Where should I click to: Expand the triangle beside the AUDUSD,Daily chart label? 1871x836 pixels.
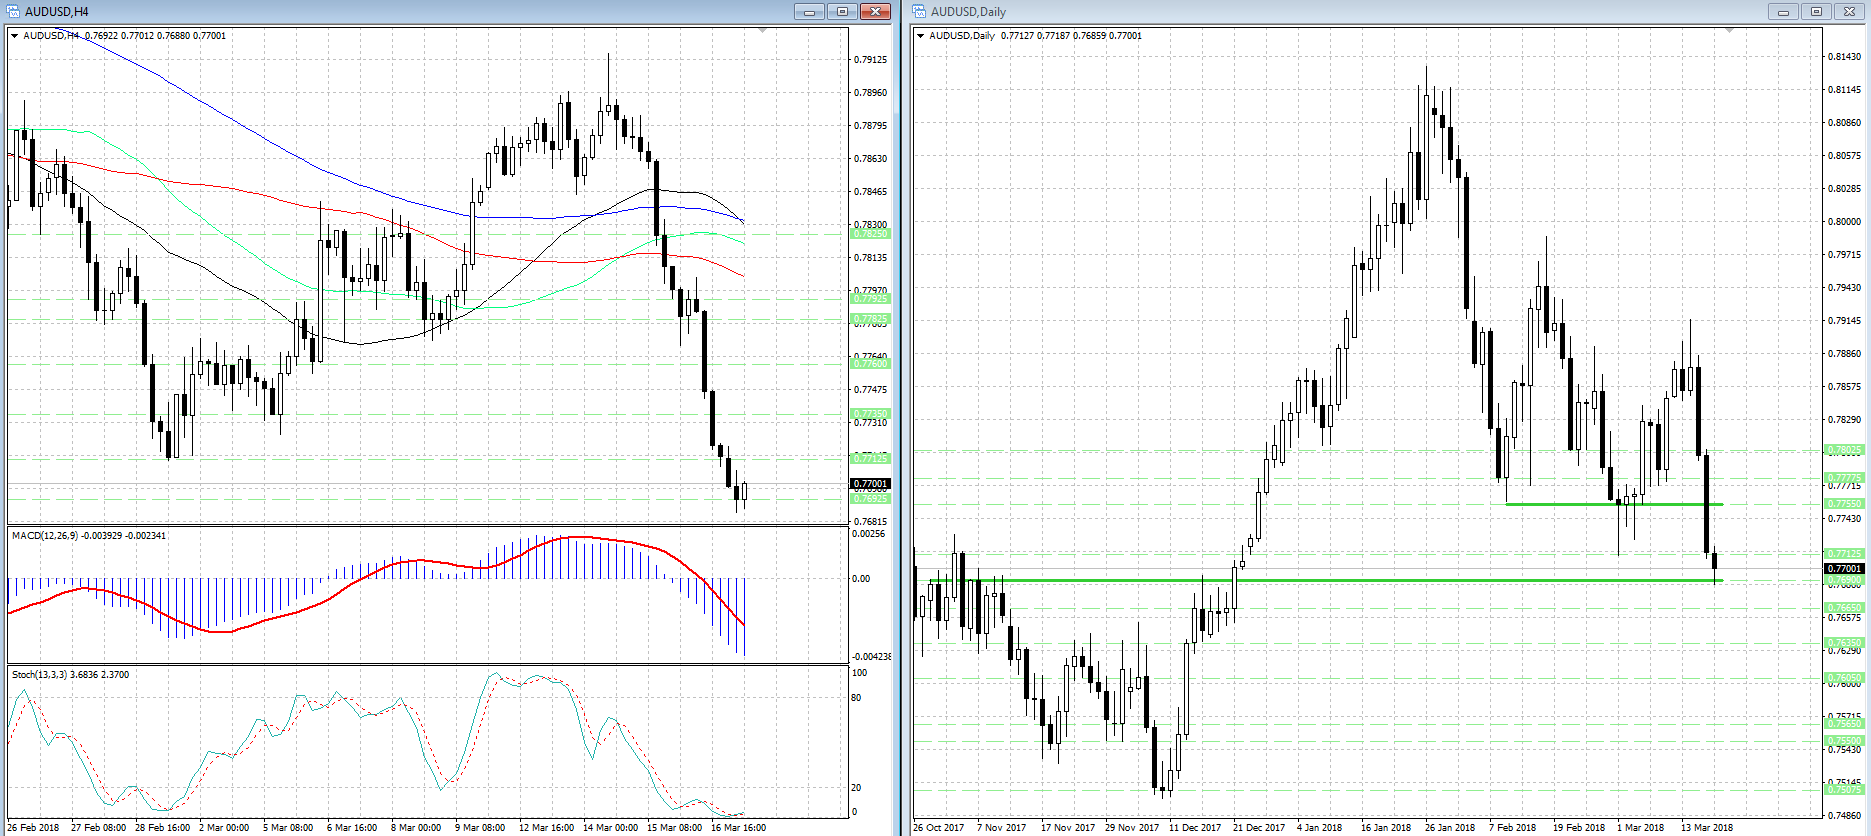[x=920, y=36]
